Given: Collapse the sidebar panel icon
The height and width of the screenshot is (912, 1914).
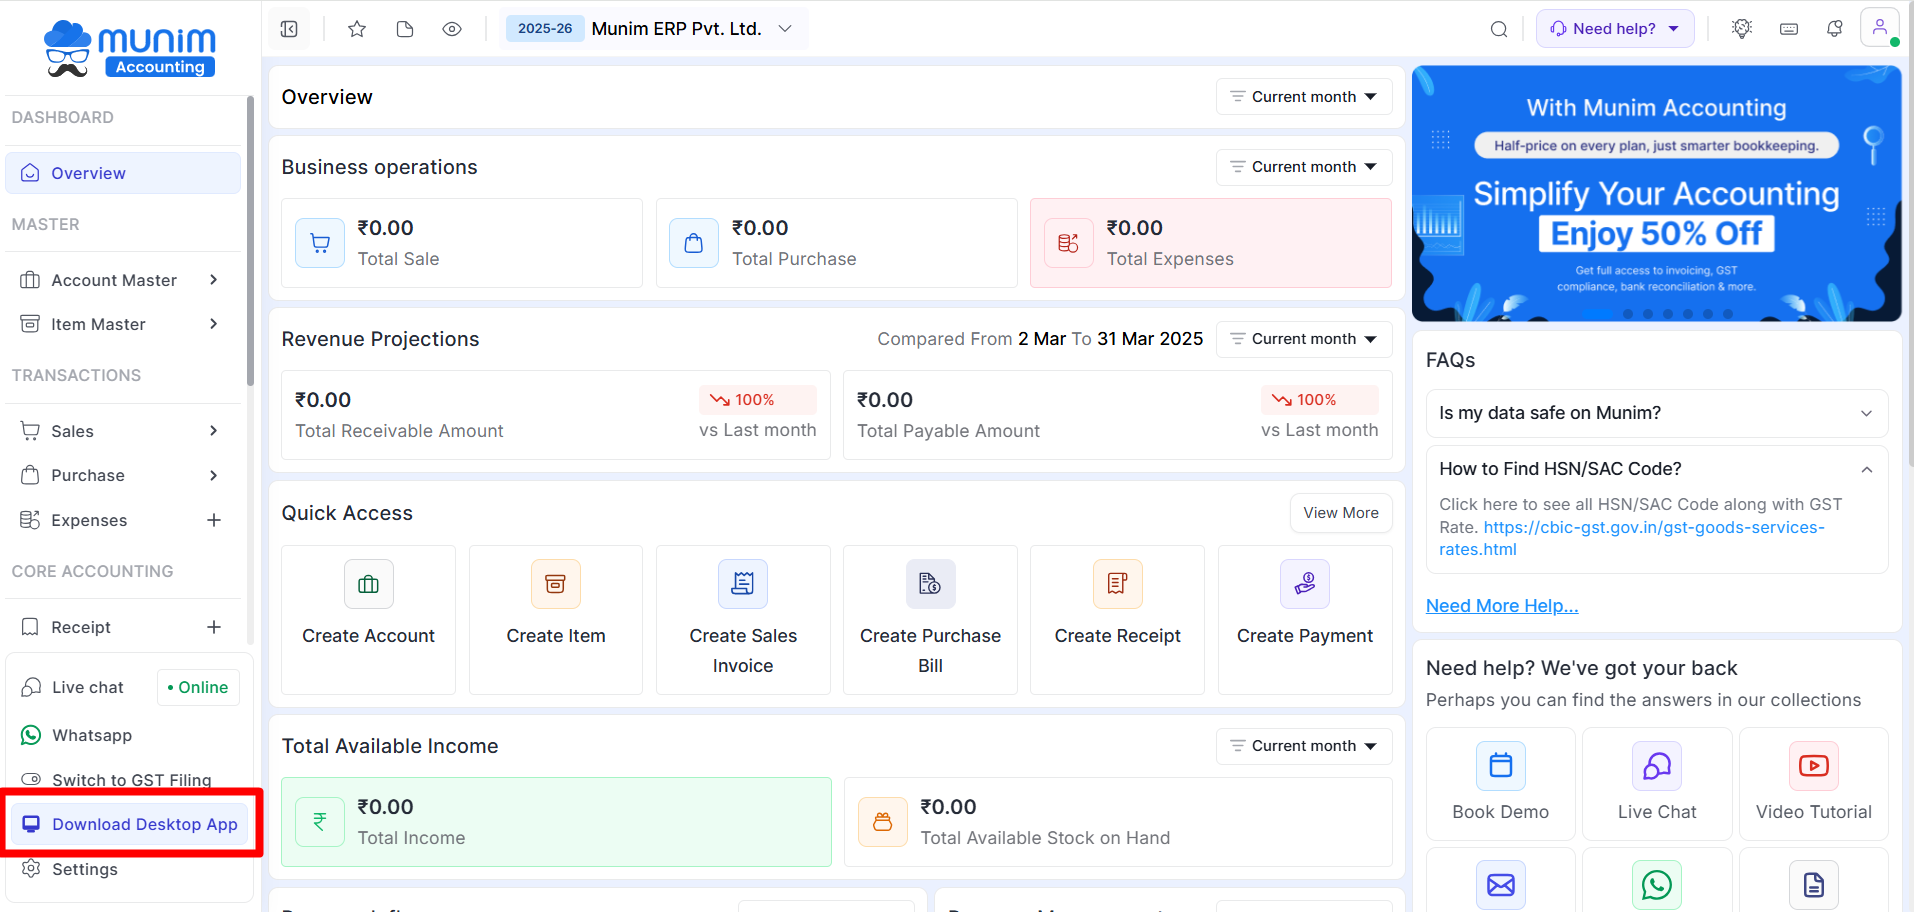Looking at the screenshot, I should pos(289,29).
